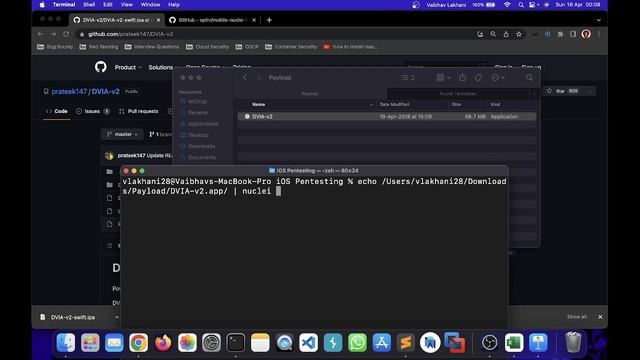Viewport: 640px width, 360px height.
Task: Star the DVIA-v2 repository
Action: [x=564, y=91]
